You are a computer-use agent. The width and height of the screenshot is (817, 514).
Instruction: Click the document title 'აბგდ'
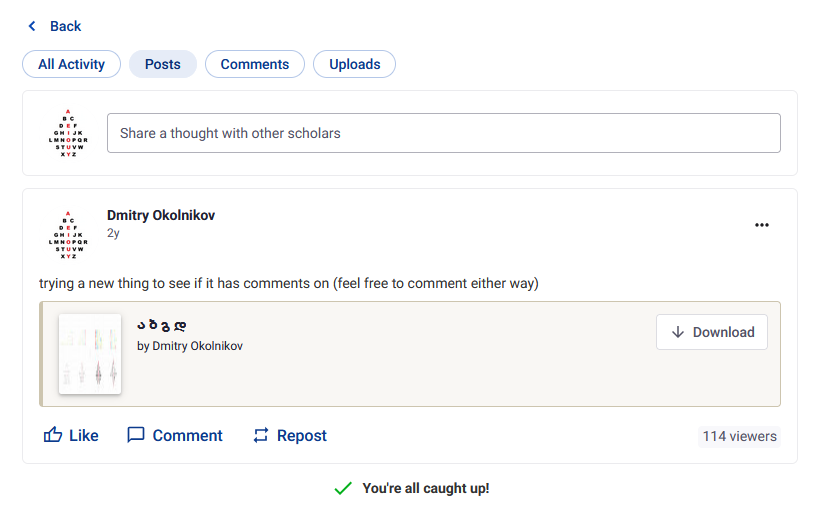pyautogui.click(x=161, y=325)
